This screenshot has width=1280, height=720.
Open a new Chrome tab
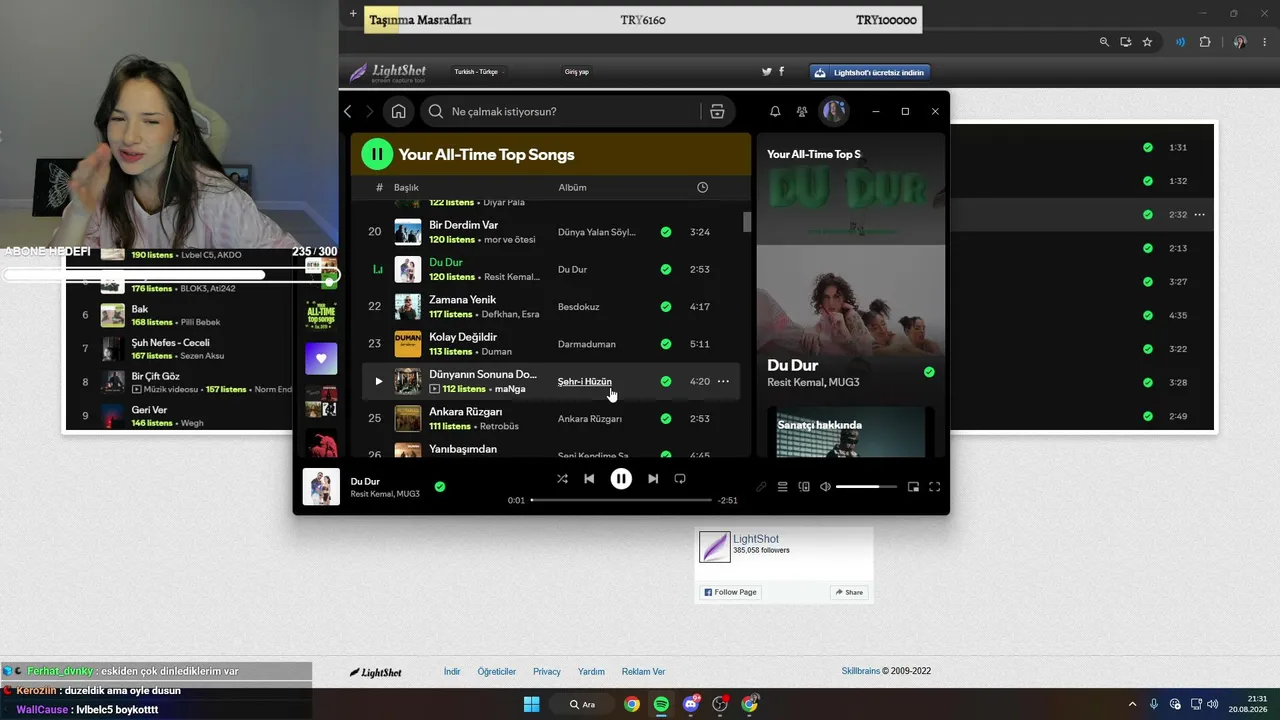pyautogui.click(x=353, y=14)
